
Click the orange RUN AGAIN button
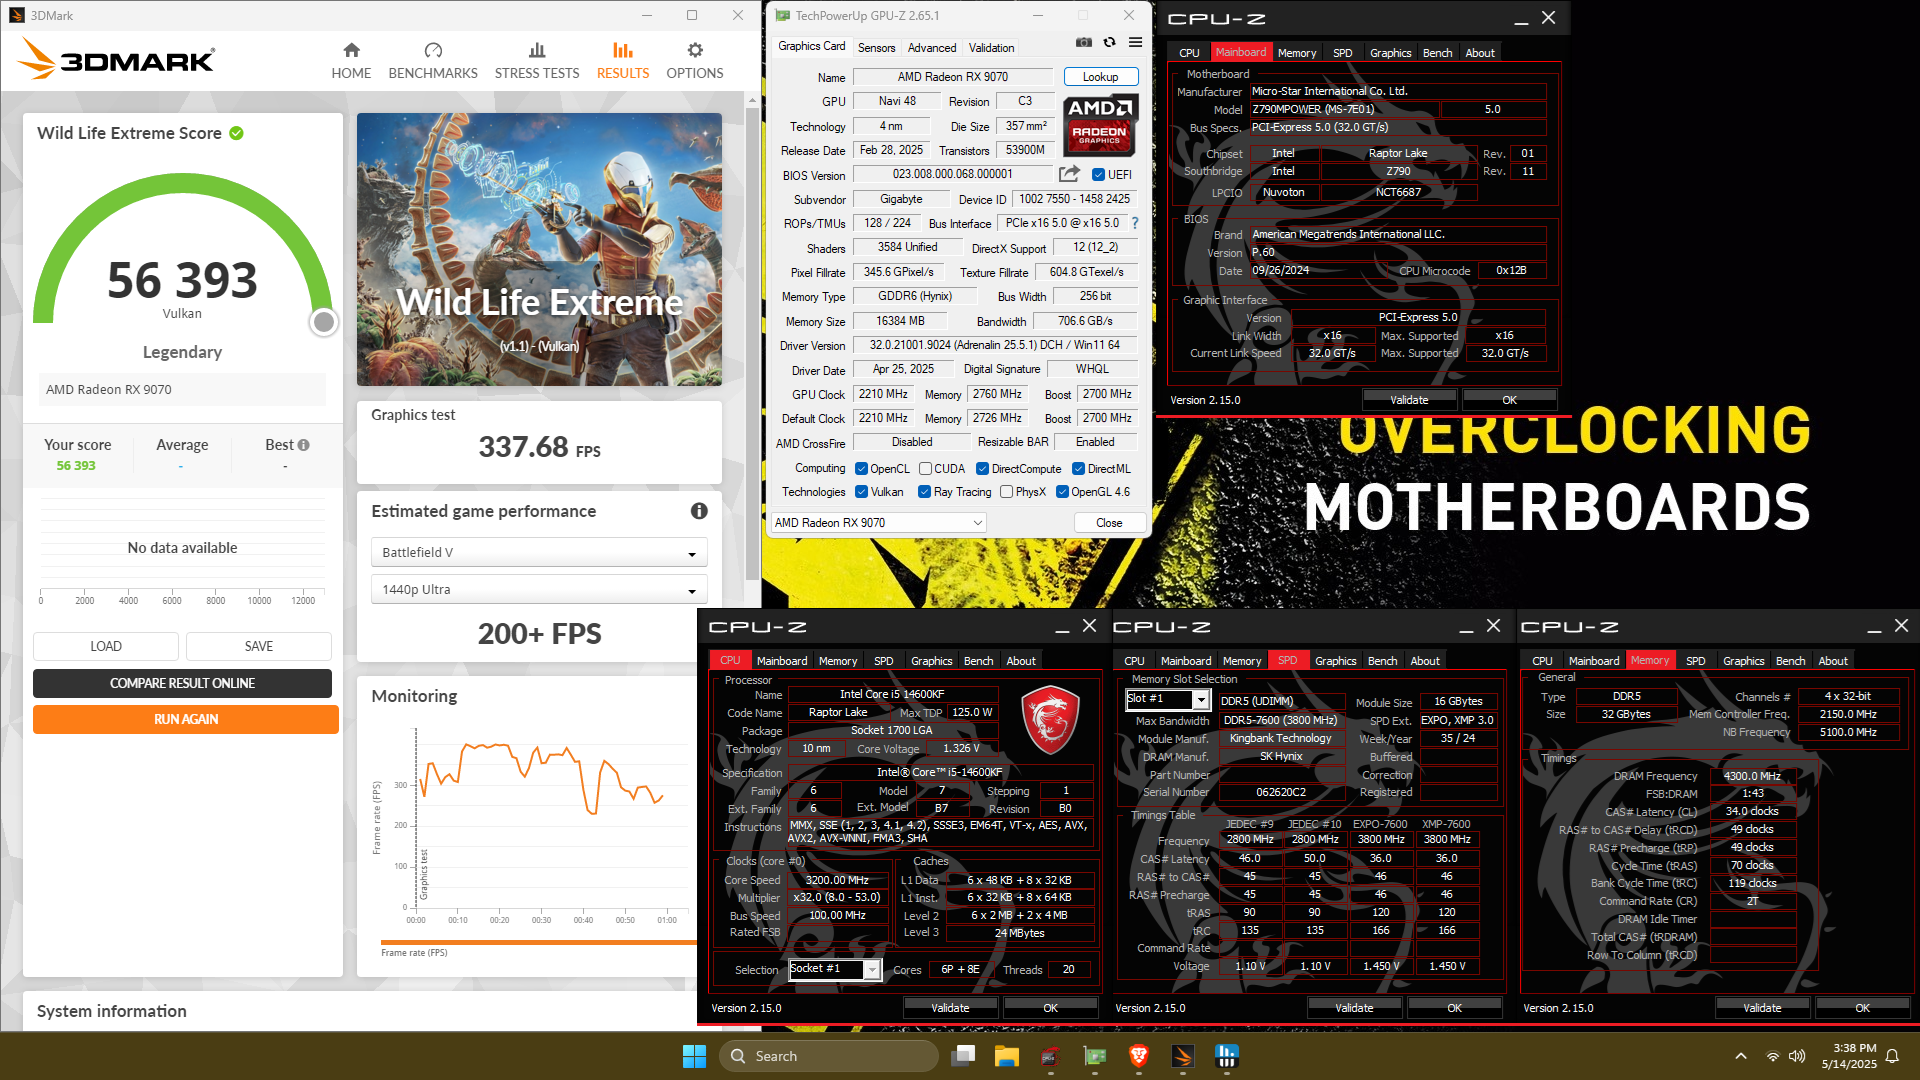click(185, 719)
